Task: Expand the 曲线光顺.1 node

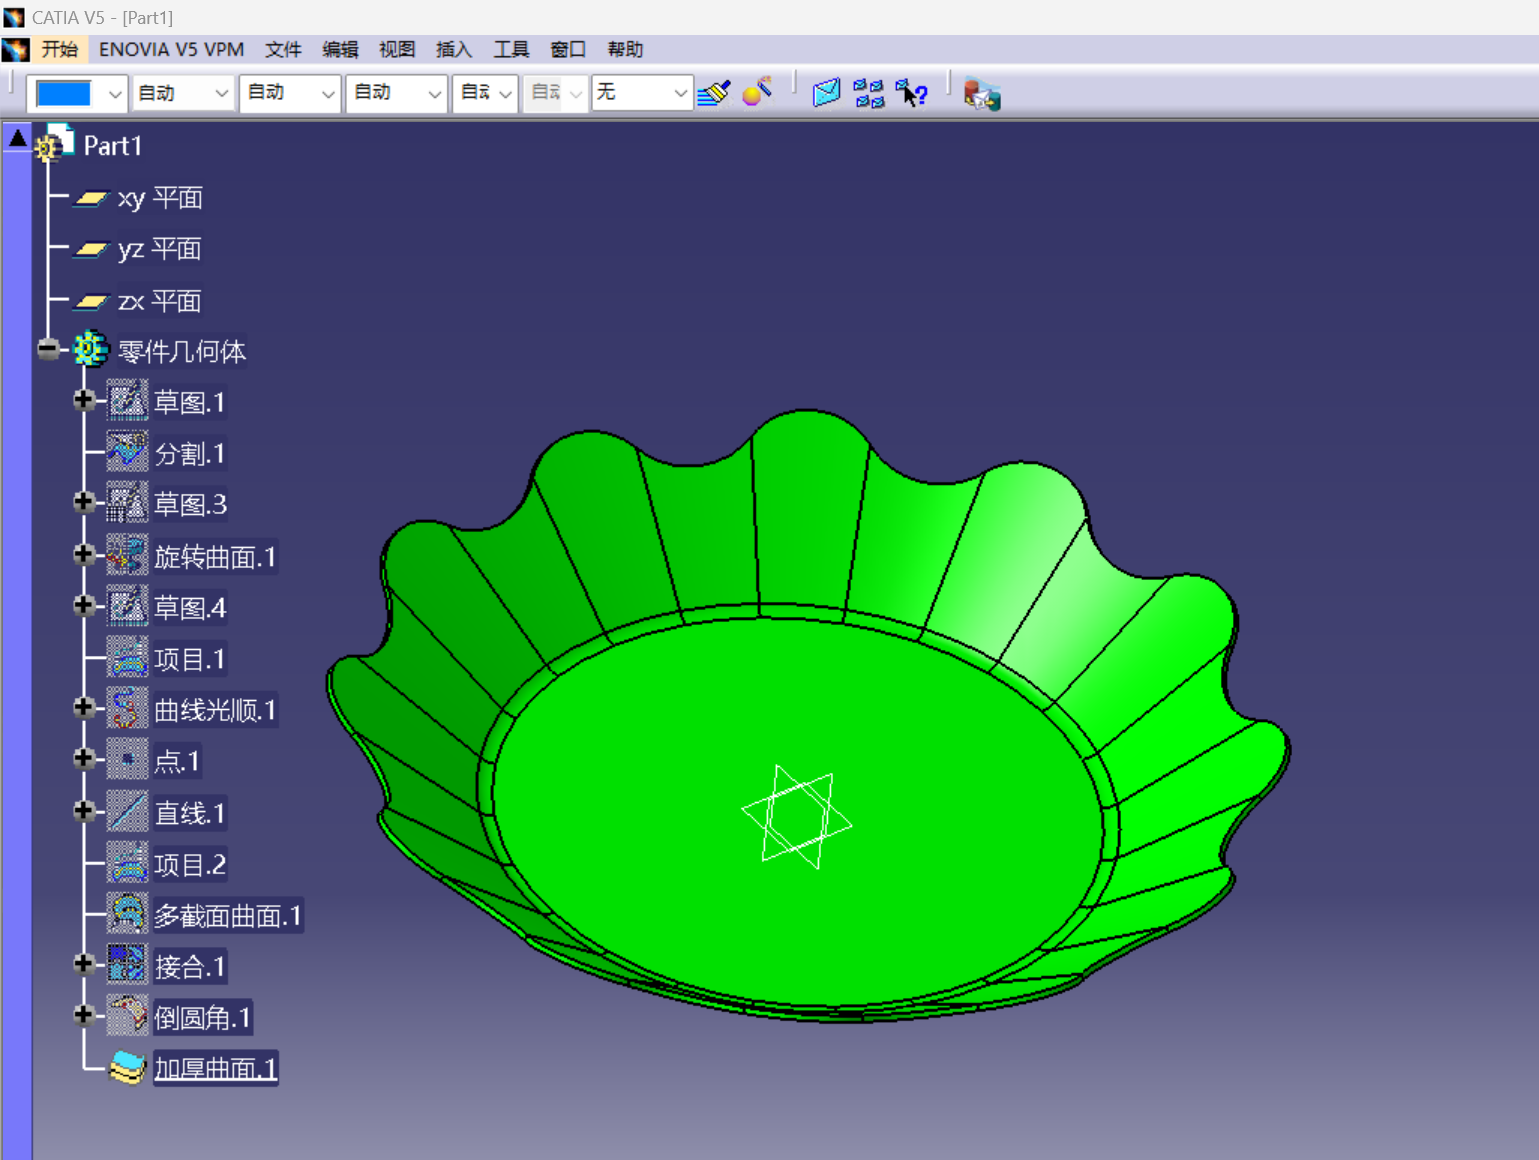Action: (x=84, y=707)
